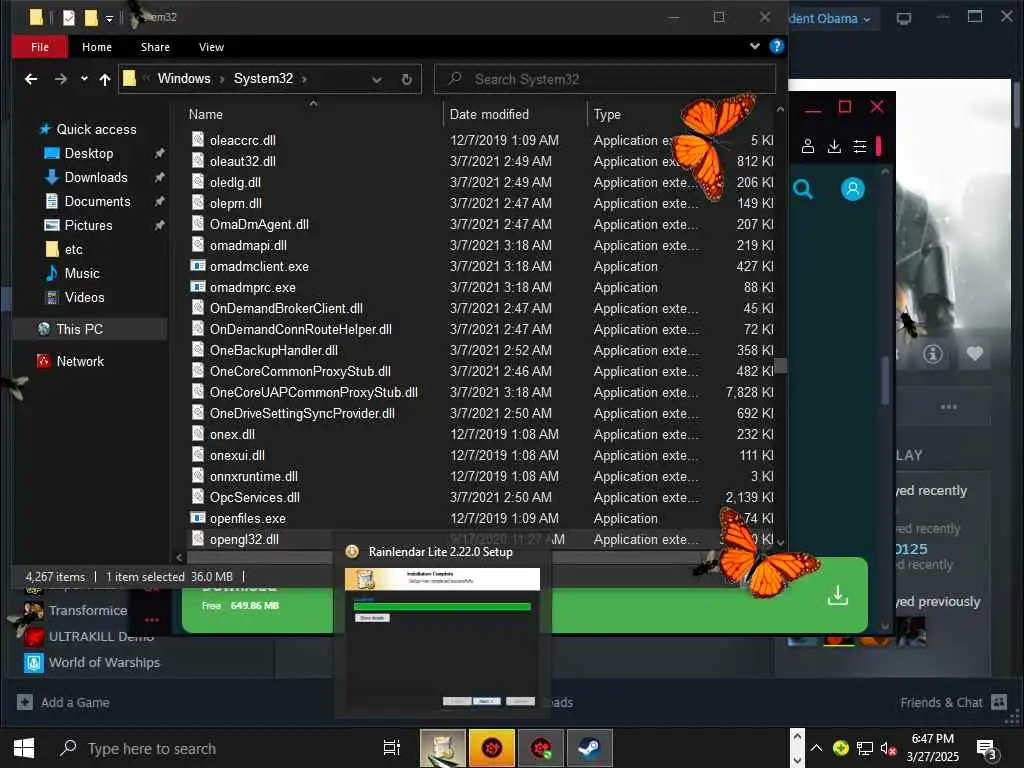The height and width of the screenshot is (768, 1024).
Task: Select This PC in navigation pane
Action: tap(79, 329)
